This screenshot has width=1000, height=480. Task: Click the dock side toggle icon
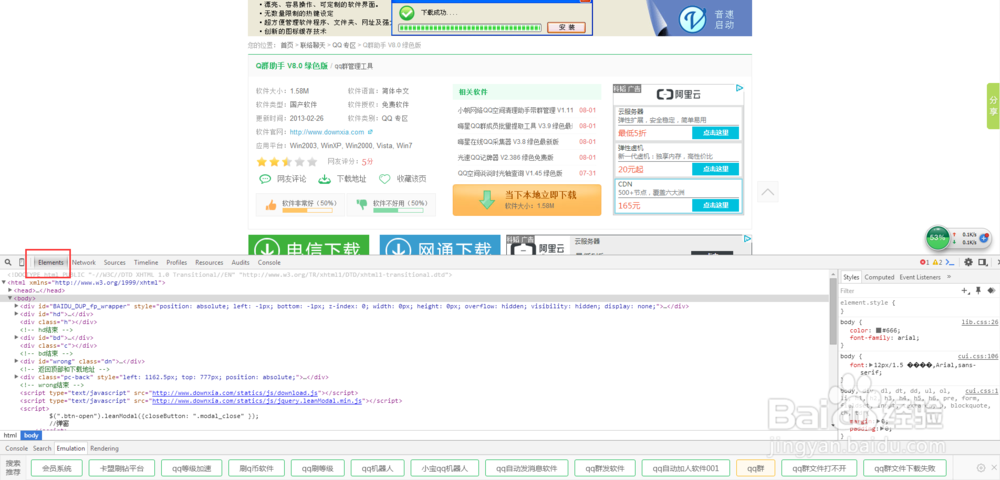click(x=983, y=262)
